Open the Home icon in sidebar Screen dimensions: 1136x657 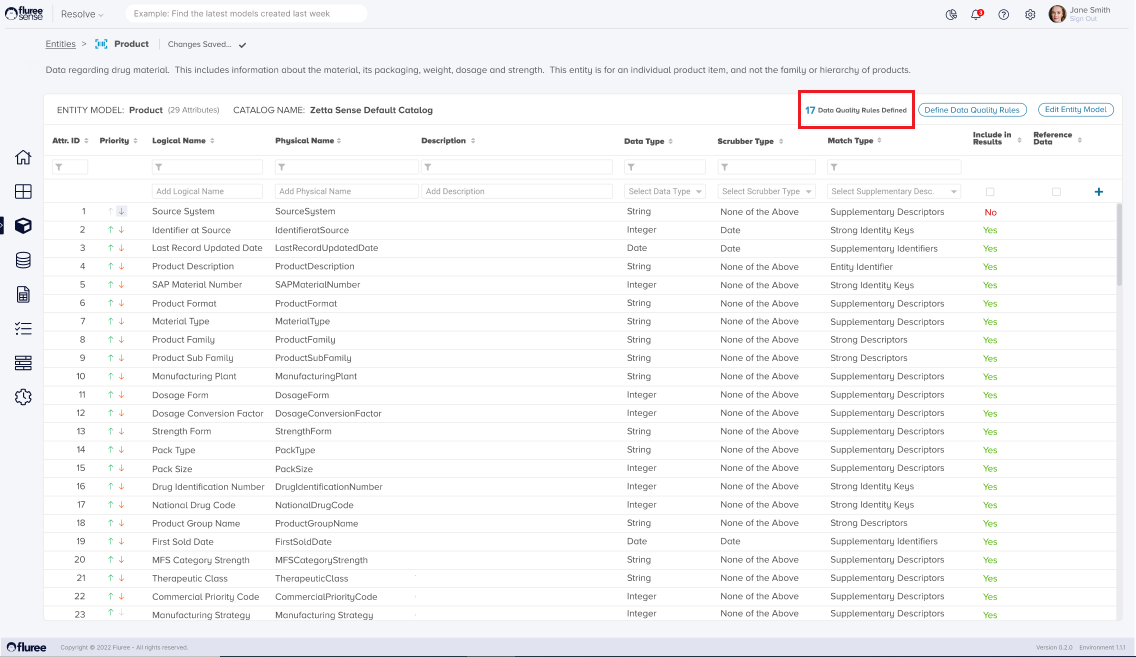[23, 158]
